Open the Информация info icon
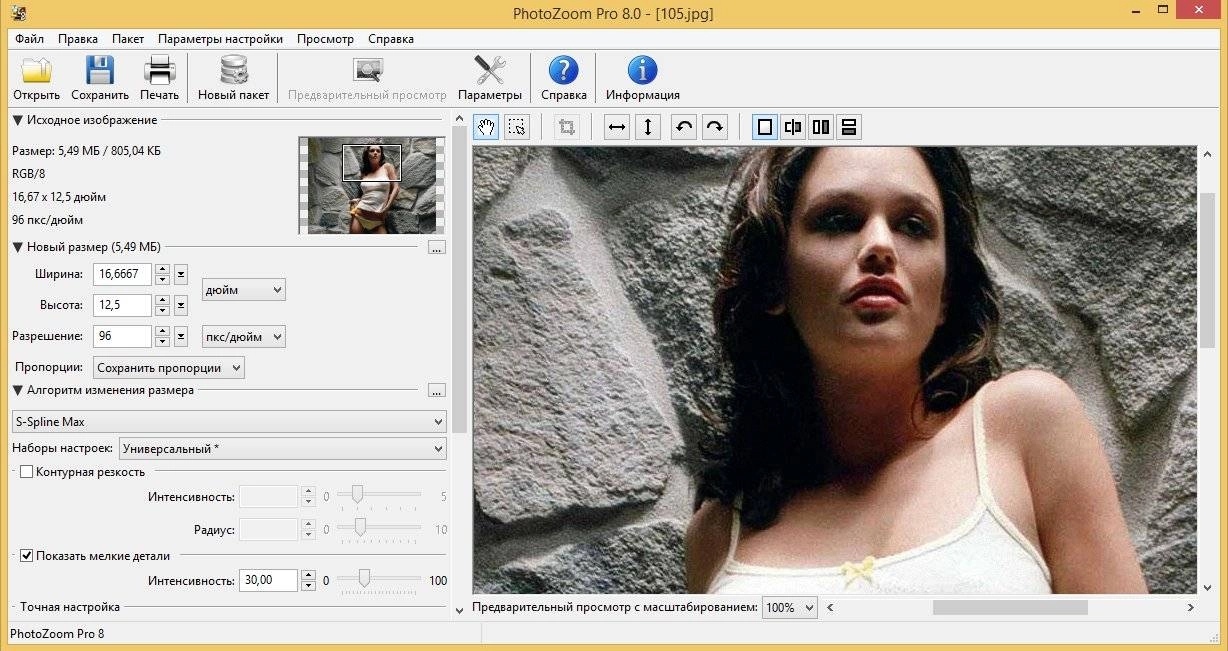The width and height of the screenshot is (1228, 651). [x=642, y=71]
